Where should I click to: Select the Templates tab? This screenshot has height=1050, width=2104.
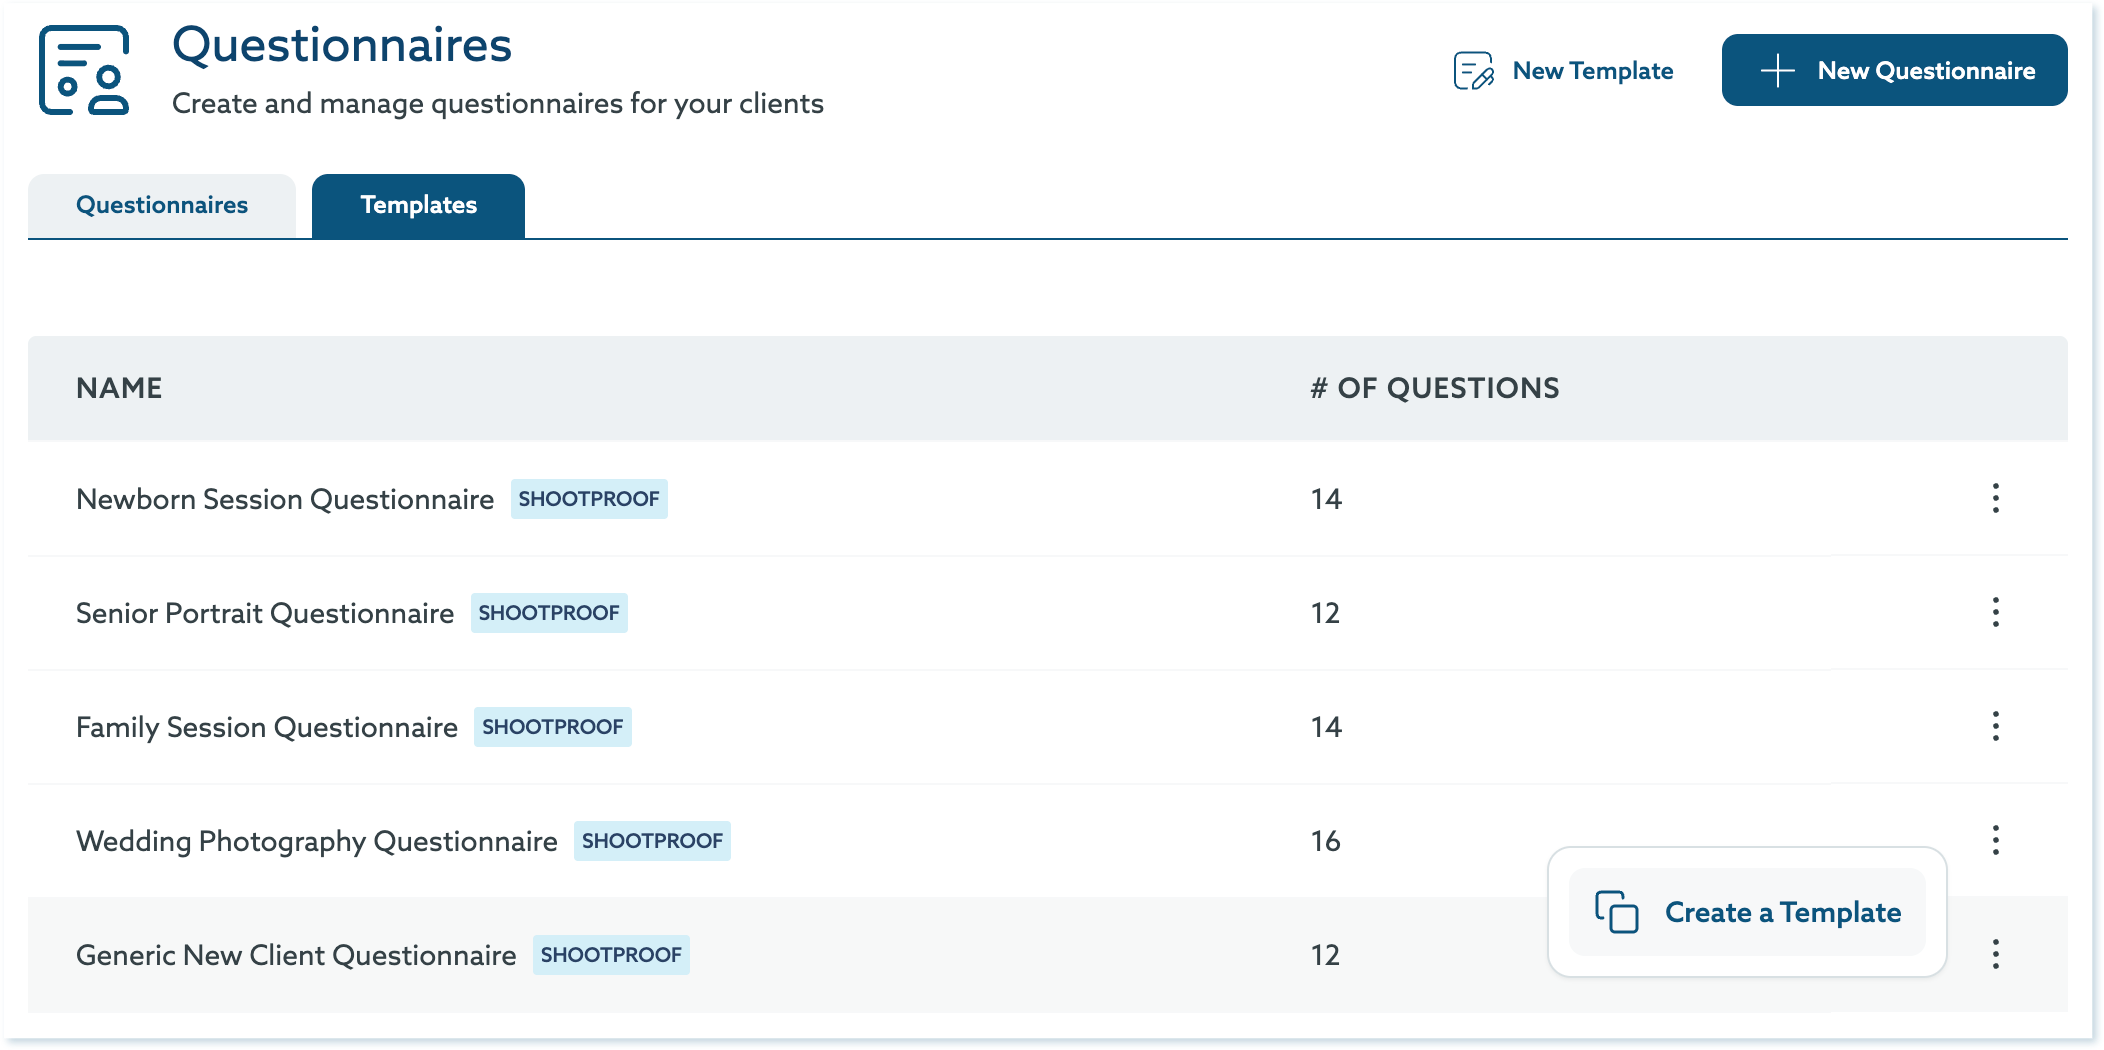(x=418, y=205)
